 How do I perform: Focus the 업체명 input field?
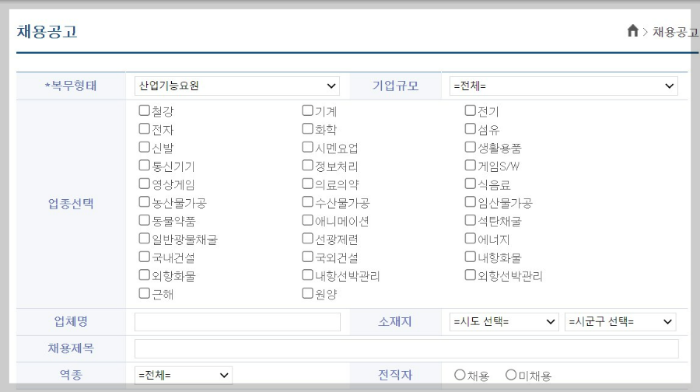click(x=238, y=322)
